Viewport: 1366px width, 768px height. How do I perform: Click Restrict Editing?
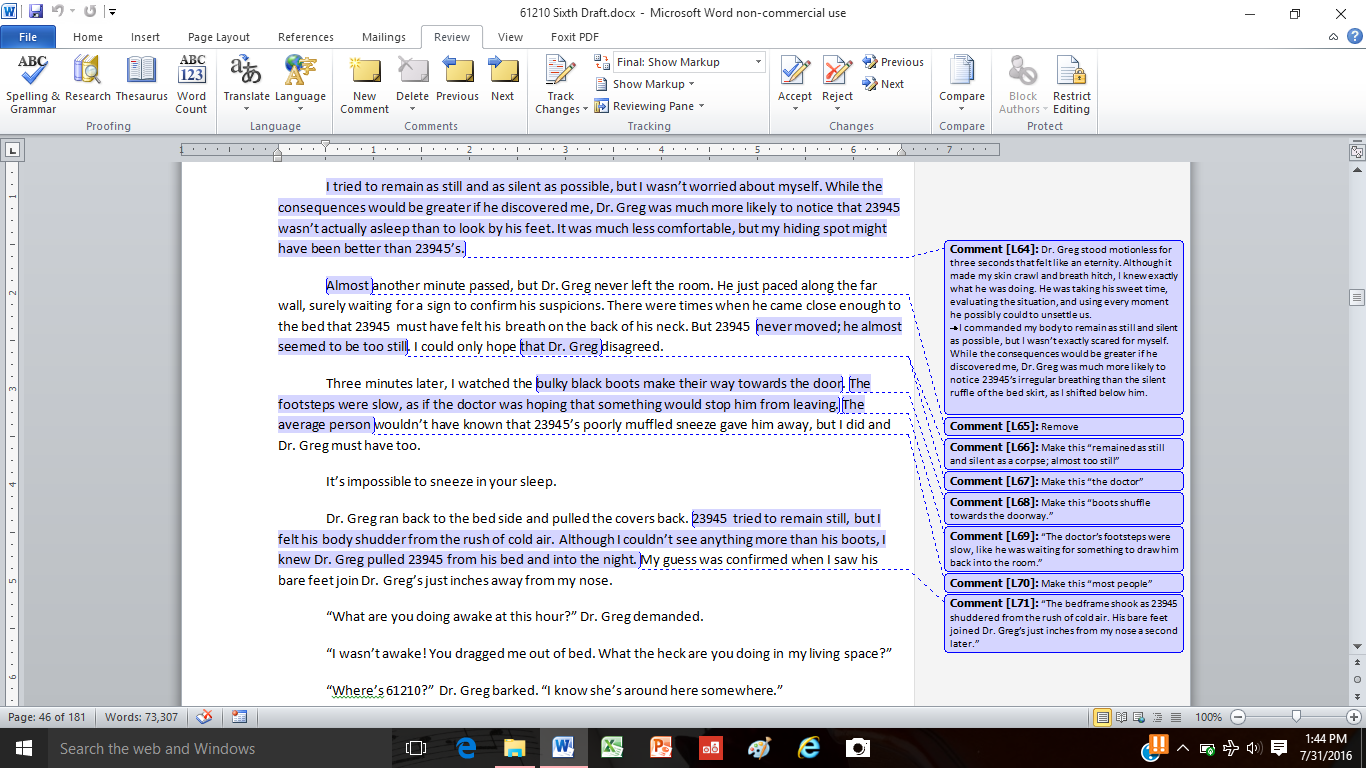[1071, 85]
